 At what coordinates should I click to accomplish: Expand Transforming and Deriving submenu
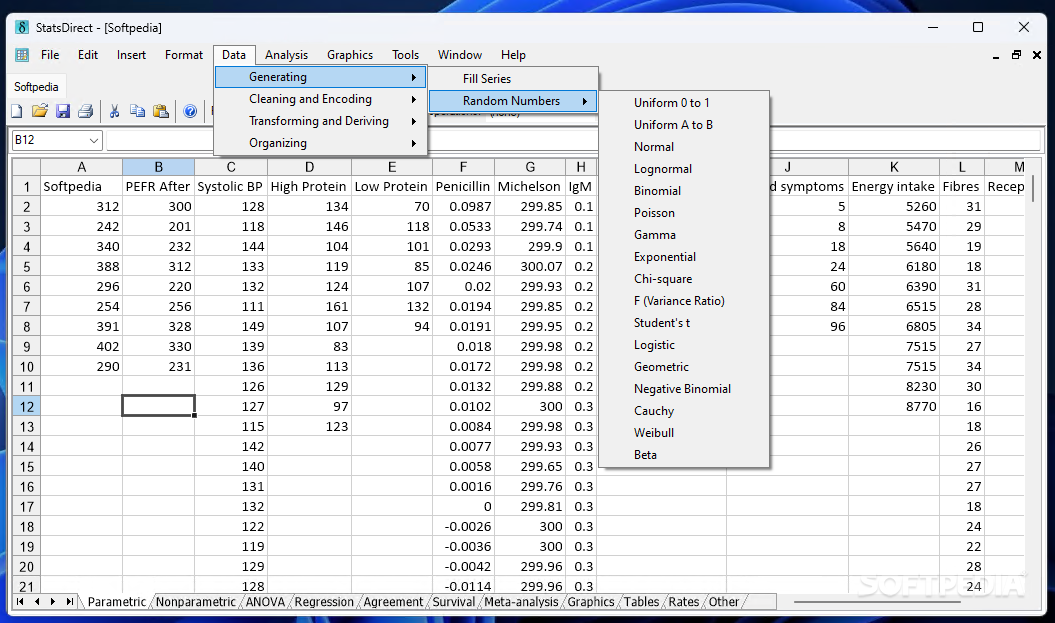320,121
